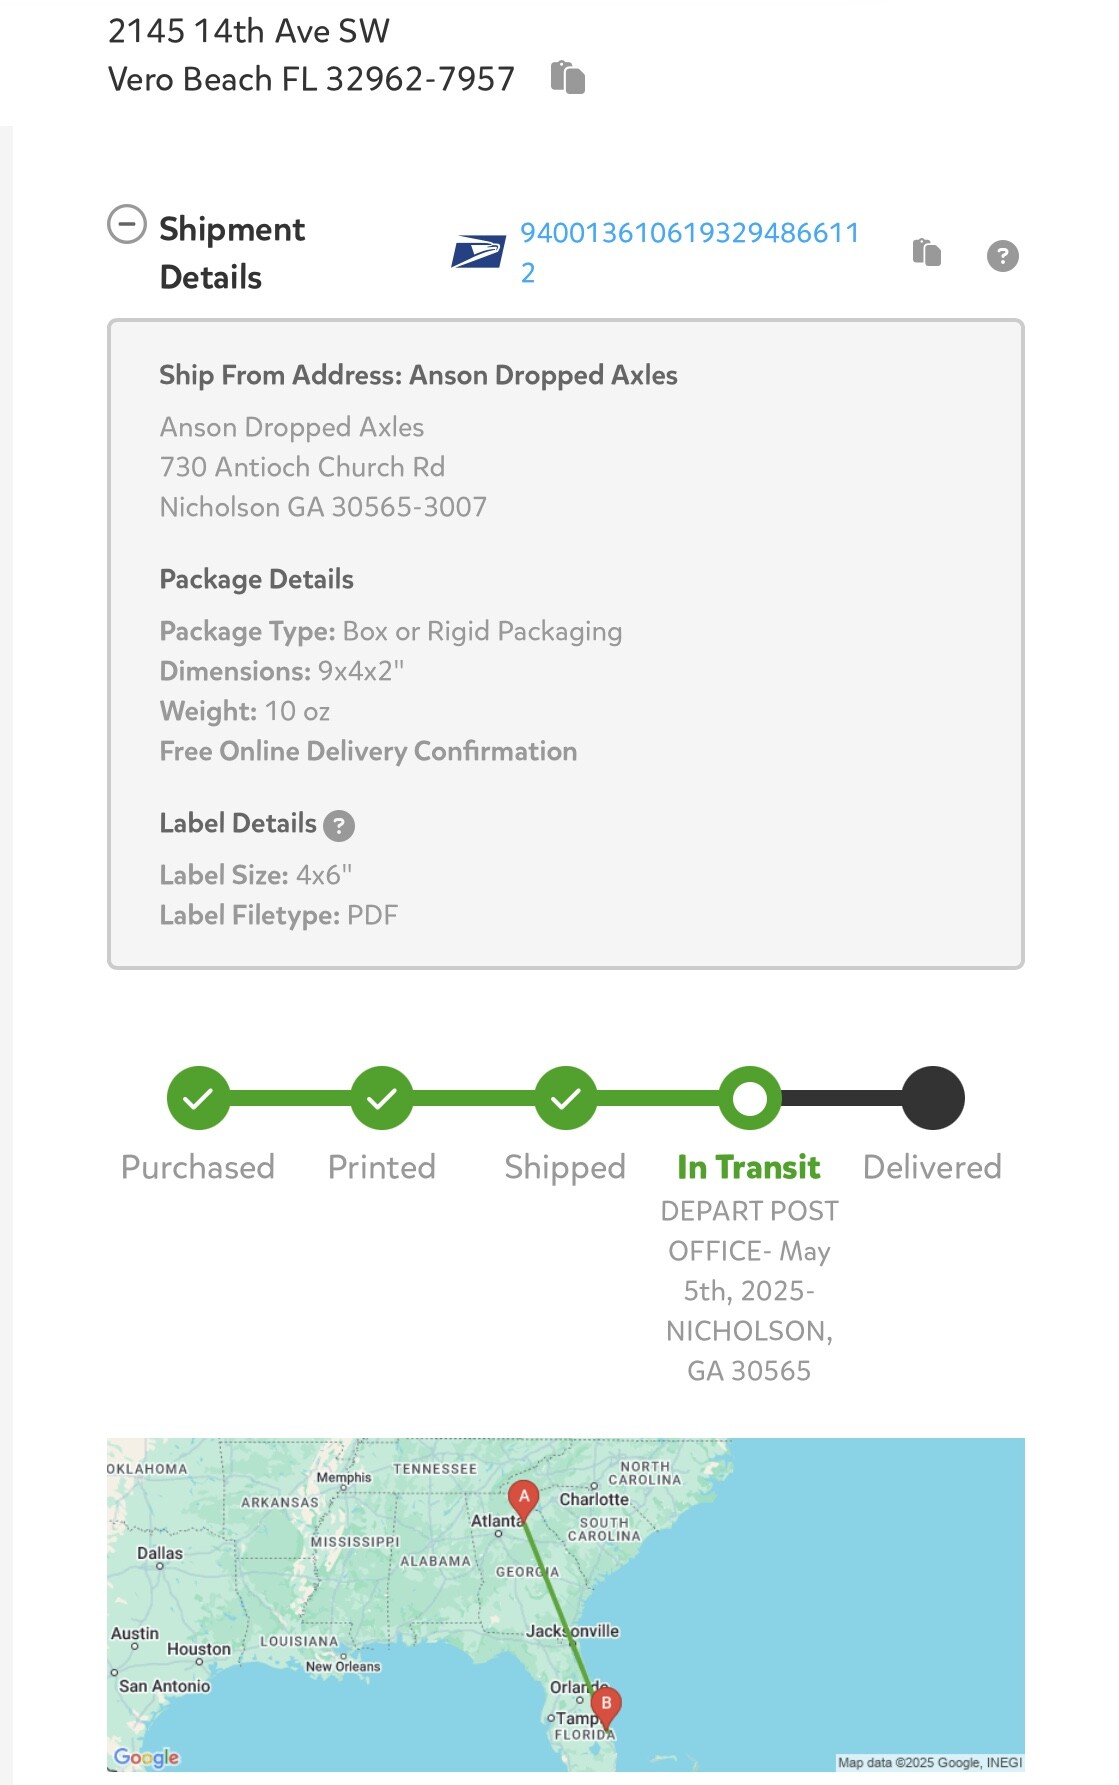Screen dimensions: 1119x1785
Task: Copy the Vero Beach recipient address
Action: click(567, 78)
